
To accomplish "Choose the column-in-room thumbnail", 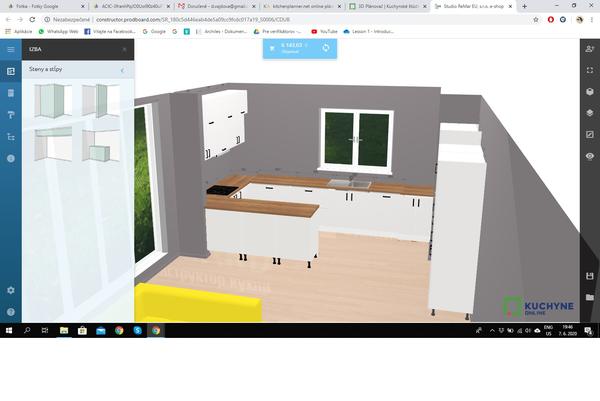I will (100, 148).
